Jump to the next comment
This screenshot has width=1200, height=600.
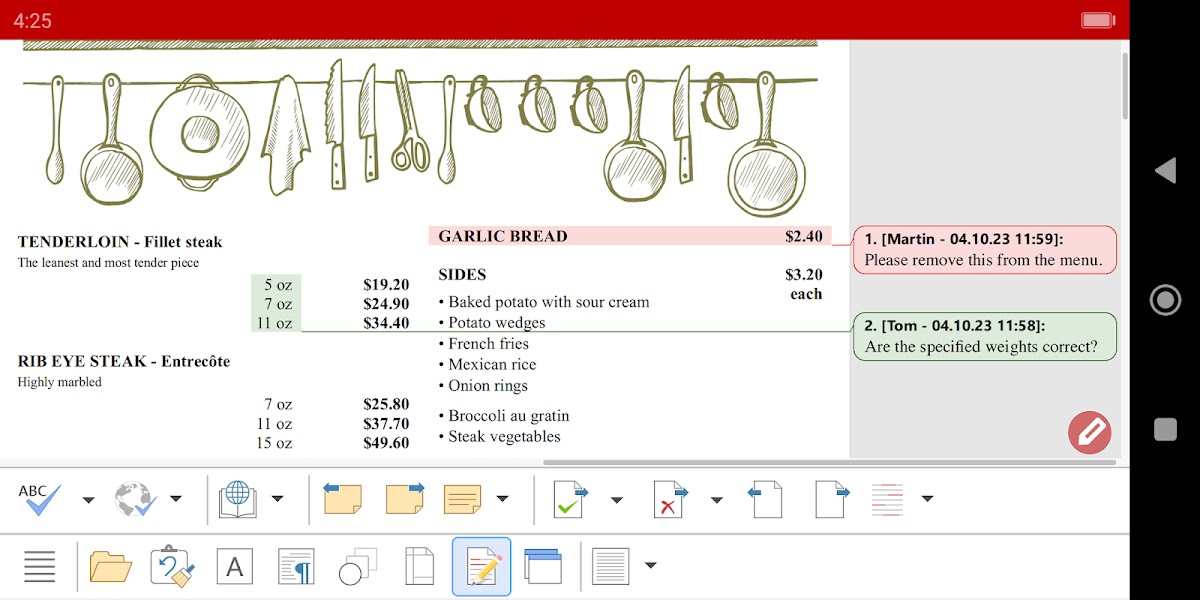click(405, 498)
